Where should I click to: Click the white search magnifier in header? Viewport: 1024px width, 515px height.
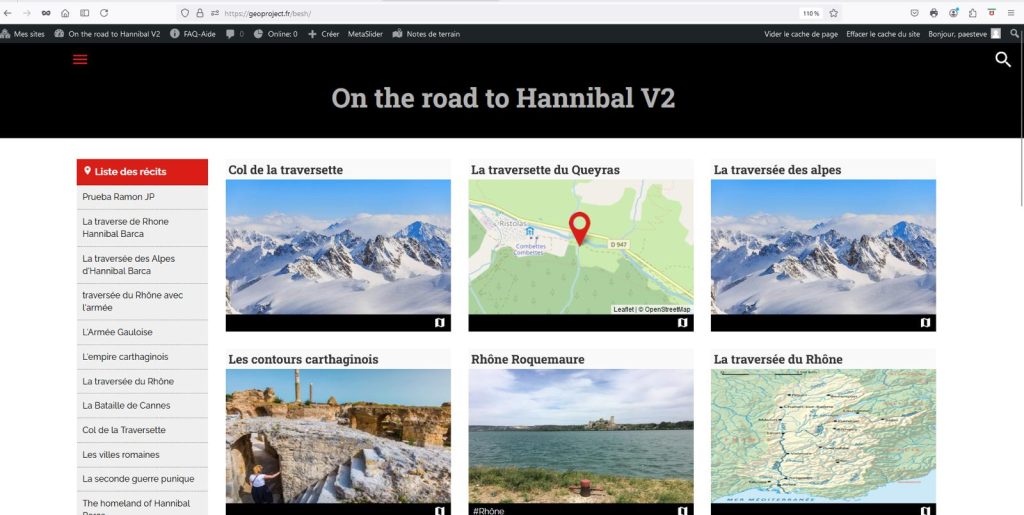coord(1003,60)
